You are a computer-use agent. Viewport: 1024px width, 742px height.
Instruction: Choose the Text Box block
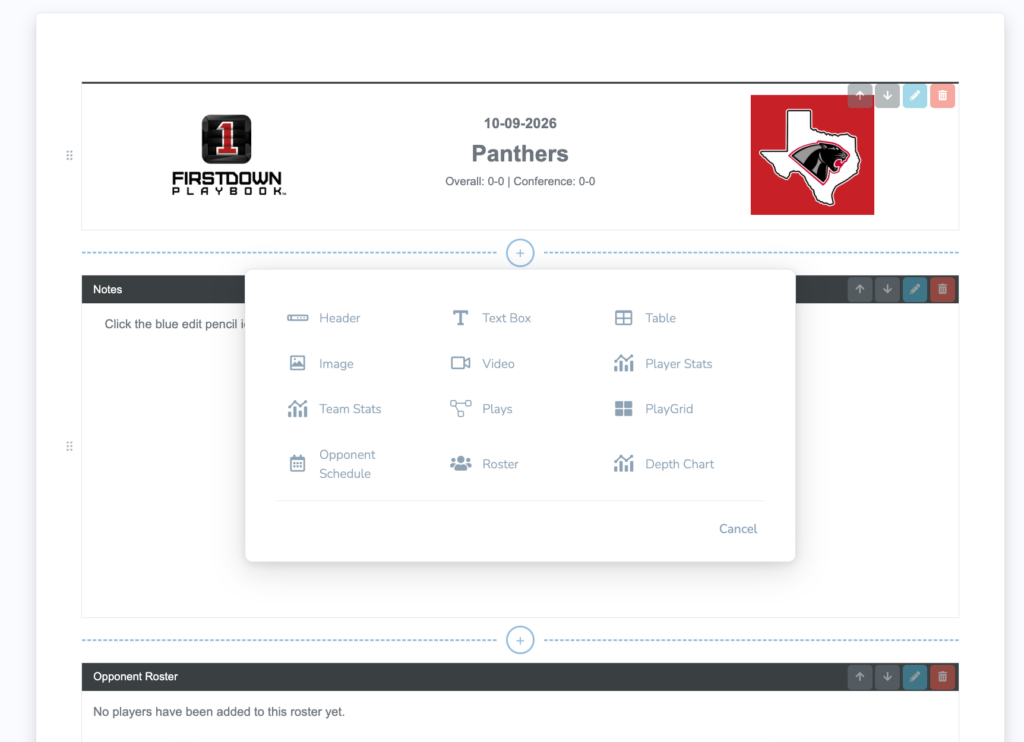tap(491, 318)
